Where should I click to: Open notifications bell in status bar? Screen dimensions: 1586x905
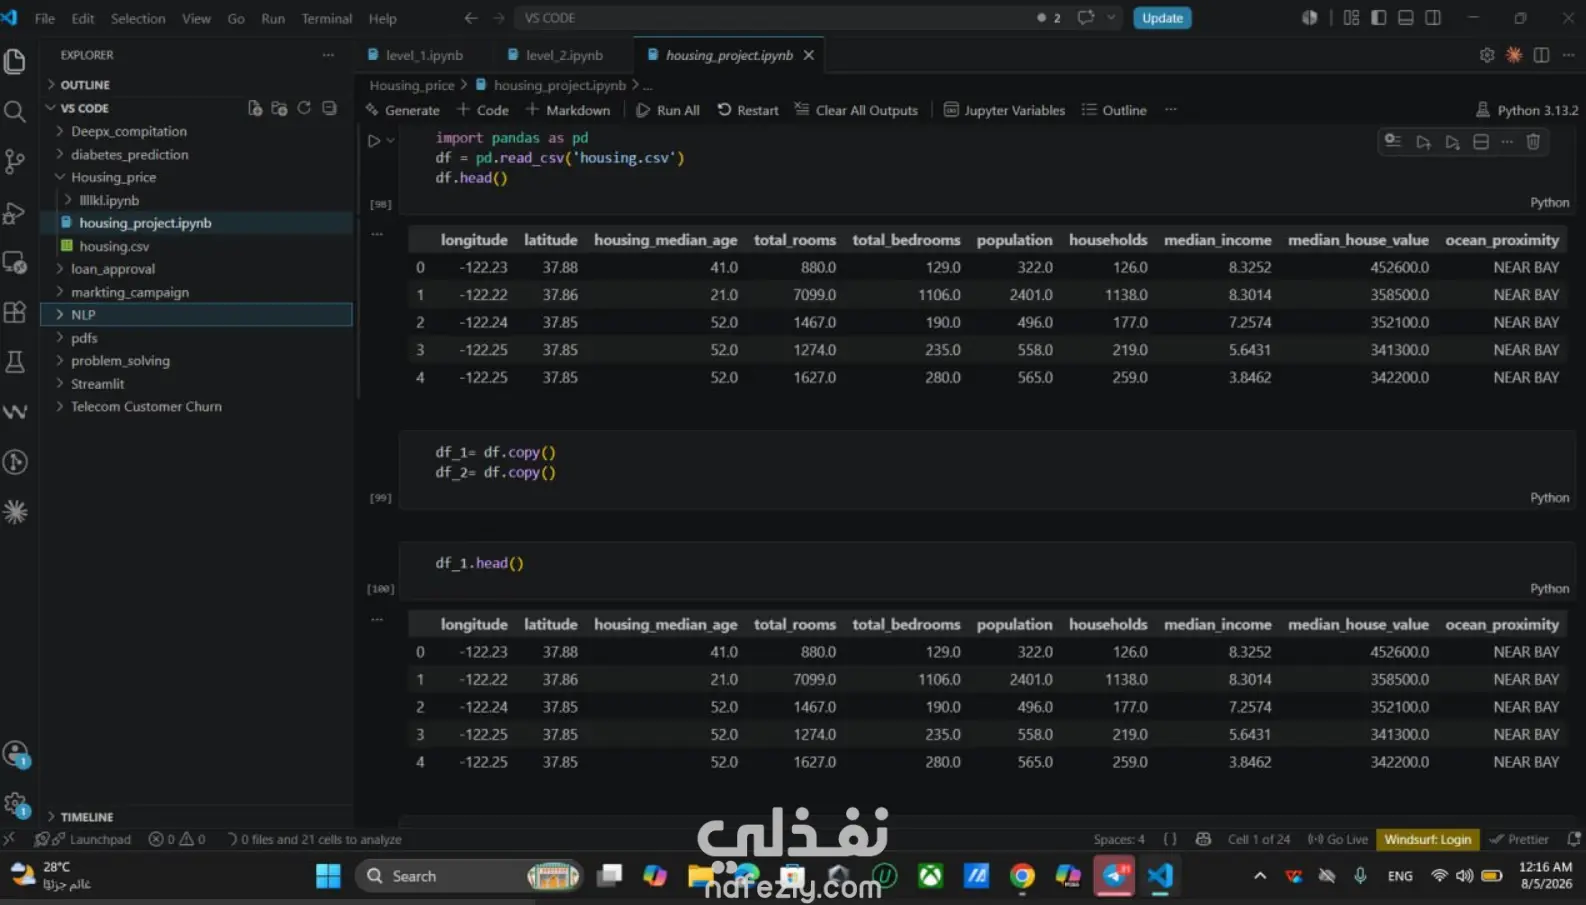tap(1574, 839)
